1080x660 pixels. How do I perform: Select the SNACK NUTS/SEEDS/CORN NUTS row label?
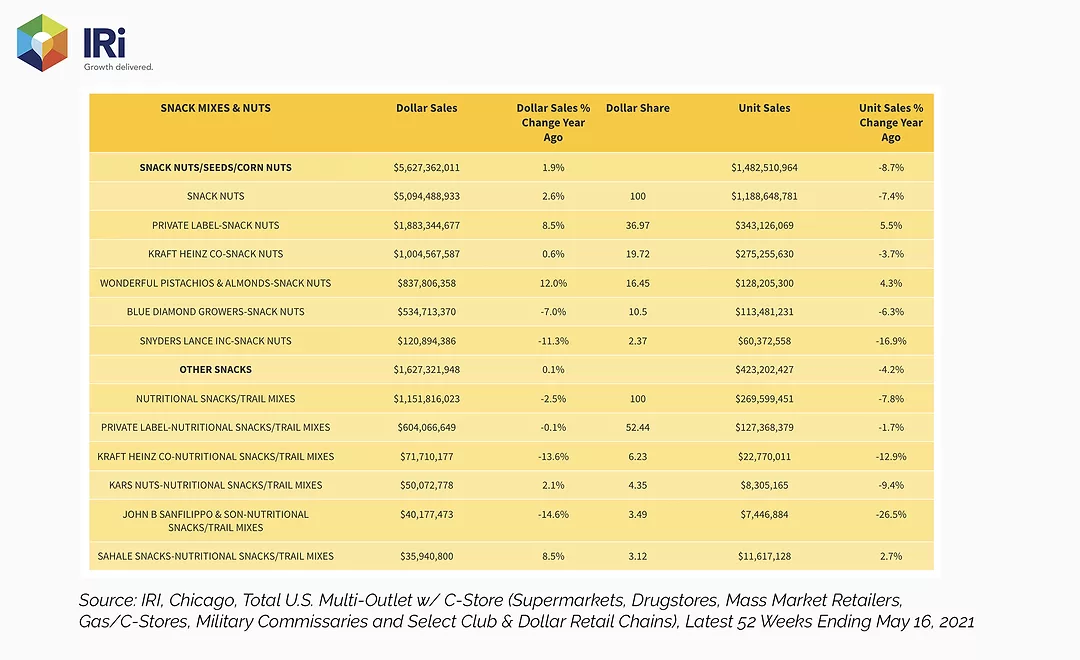point(216,167)
